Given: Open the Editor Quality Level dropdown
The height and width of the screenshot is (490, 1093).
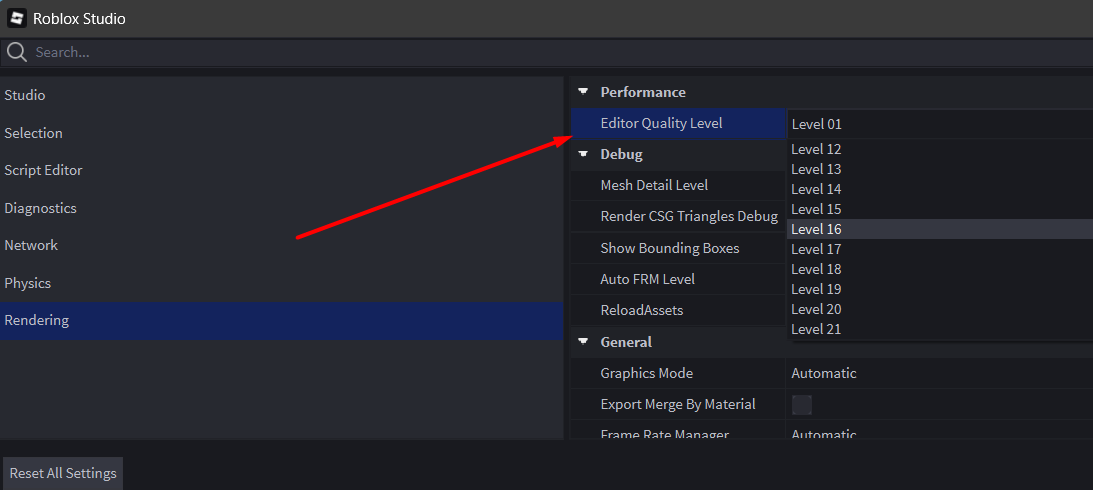Looking at the screenshot, I should pyautogui.click(x=940, y=124).
